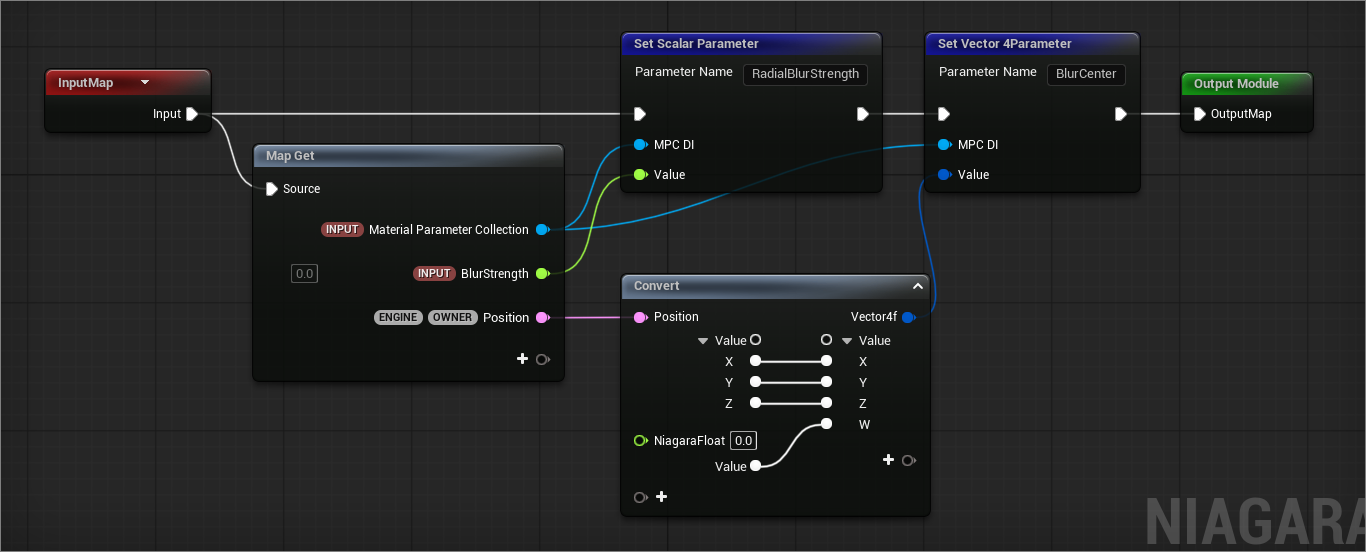Click the InputMap node's Input output pin
Viewport: 1366px width, 552px height.
[x=192, y=114]
